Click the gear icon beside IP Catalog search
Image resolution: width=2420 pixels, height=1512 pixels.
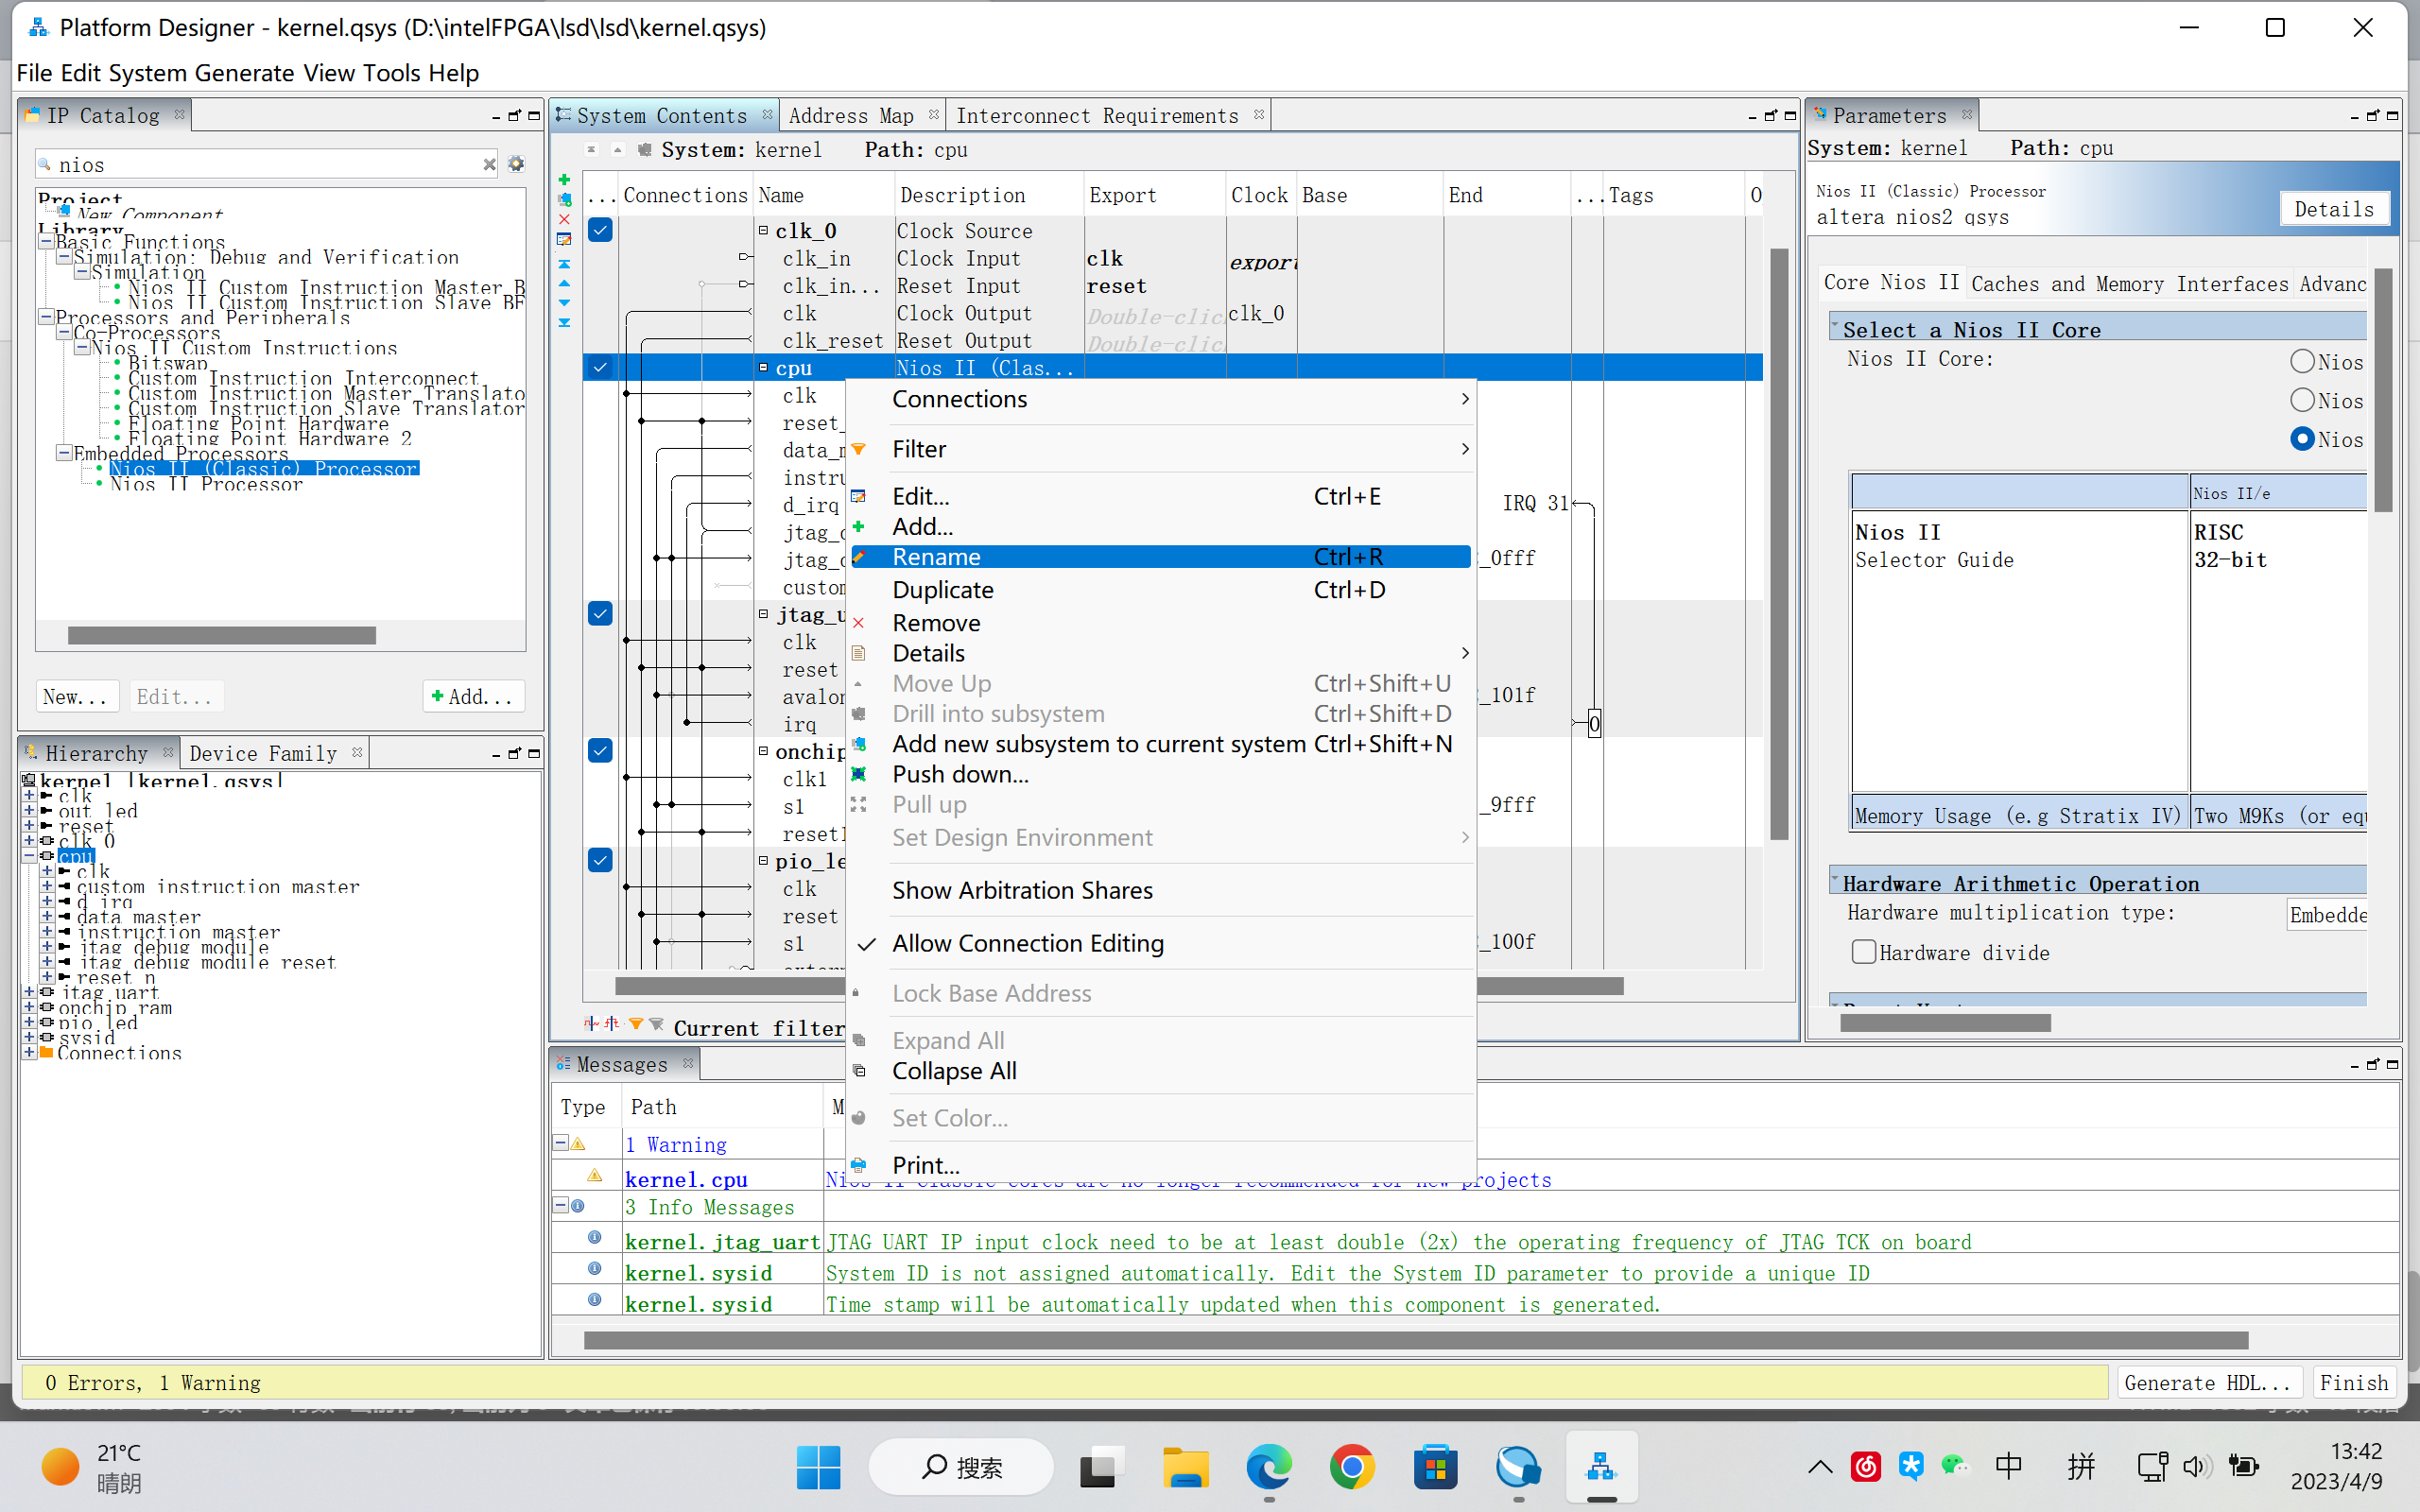(x=516, y=164)
